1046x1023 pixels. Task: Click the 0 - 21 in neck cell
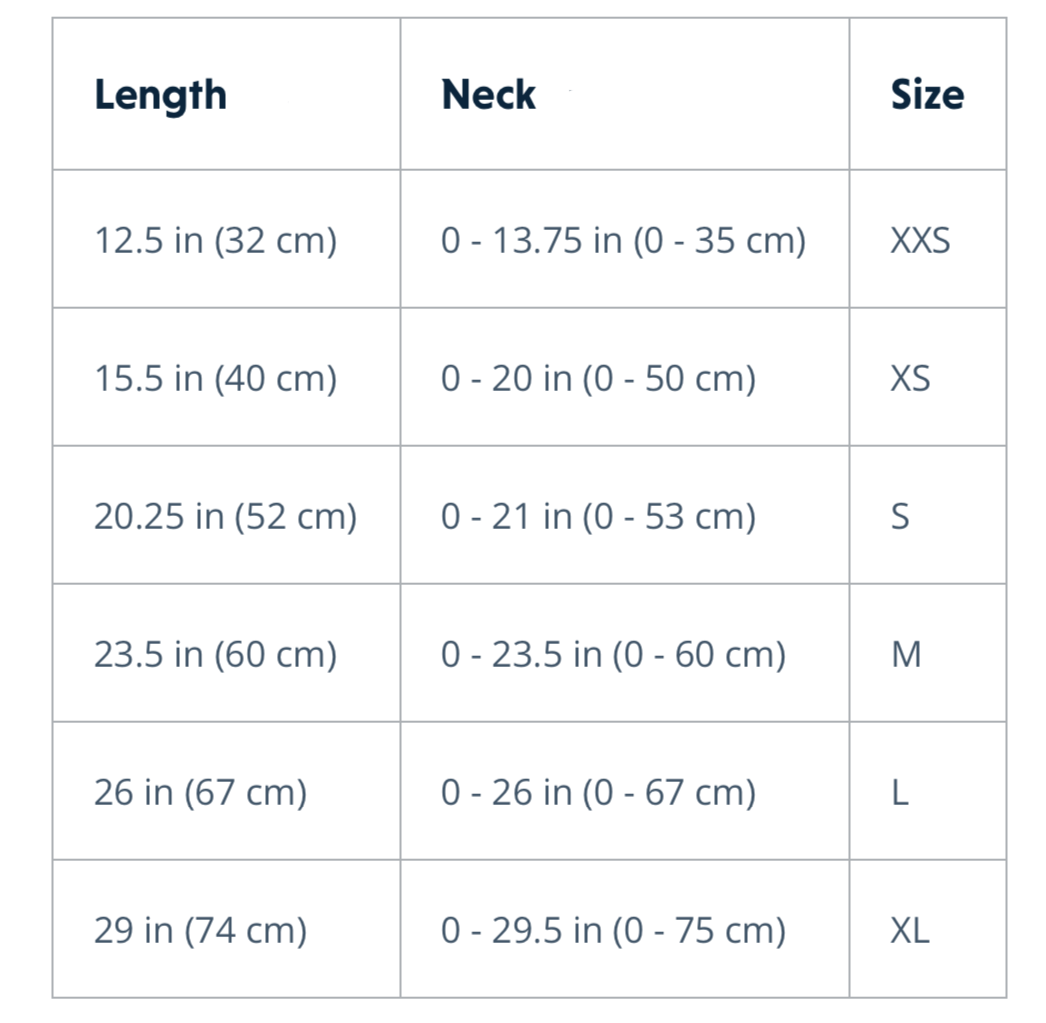[598, 517]
